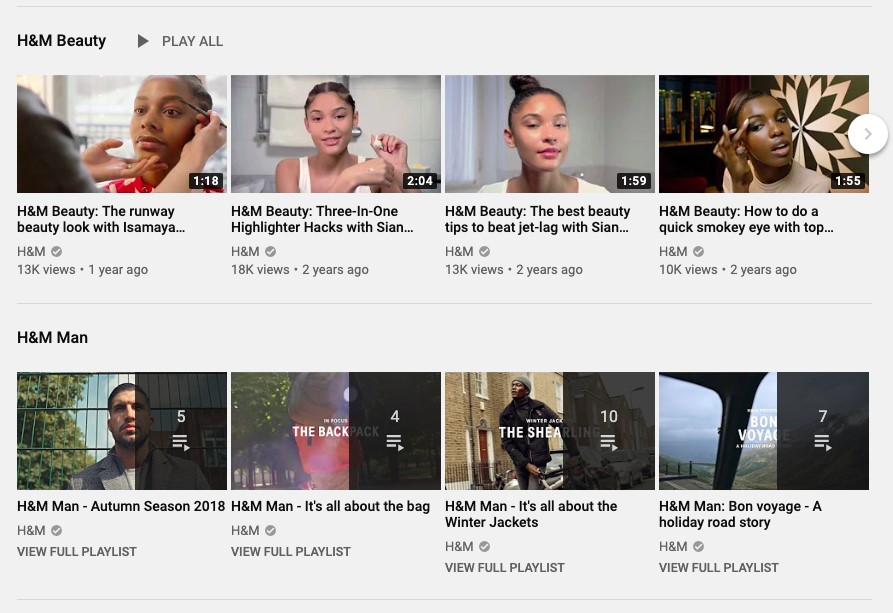The height and width of the screenshot is (613, 893).
Task: Click title 'Three-In-One Highlighter Hacks with Sian'
Action: 322,219
